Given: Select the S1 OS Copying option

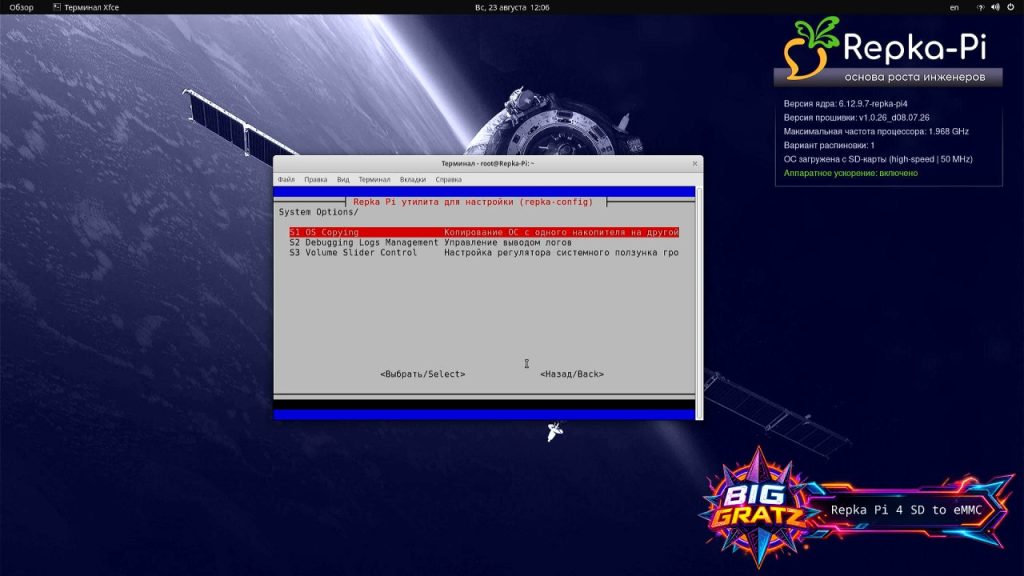Looking at the screenshot, I should click(484, 232).
